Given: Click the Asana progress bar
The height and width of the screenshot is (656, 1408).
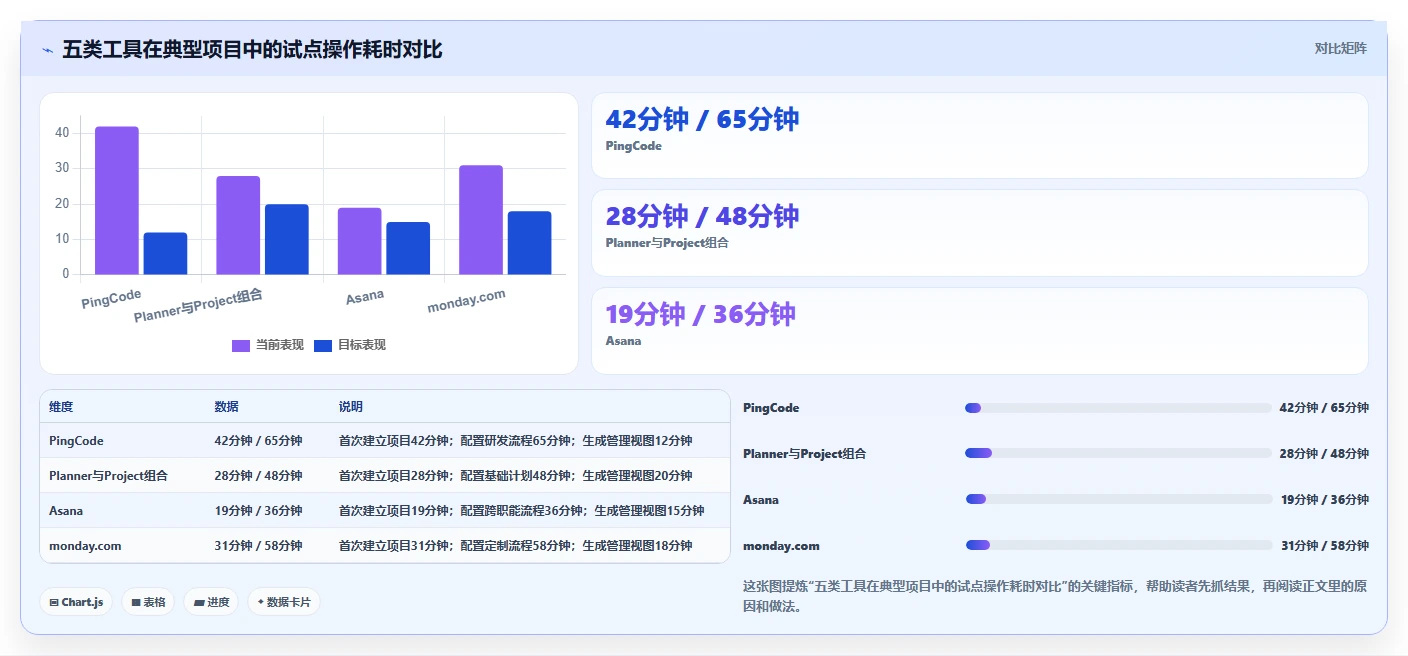Looking at the screenshot, I should [x=1118, y=499].
